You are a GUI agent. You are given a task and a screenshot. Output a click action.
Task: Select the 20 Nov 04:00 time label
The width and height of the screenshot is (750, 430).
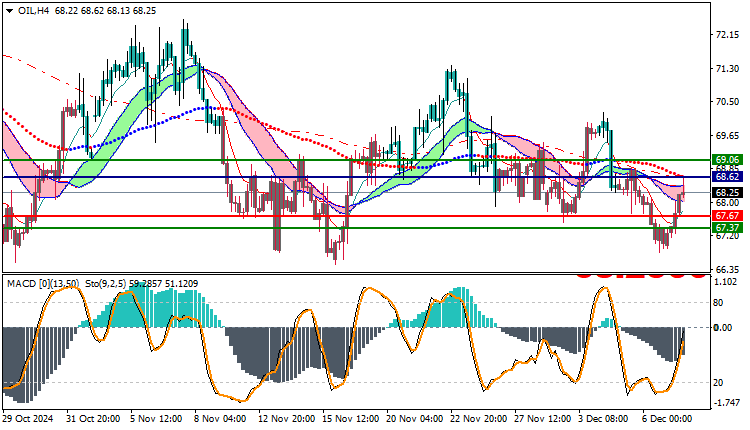point(415,419)
